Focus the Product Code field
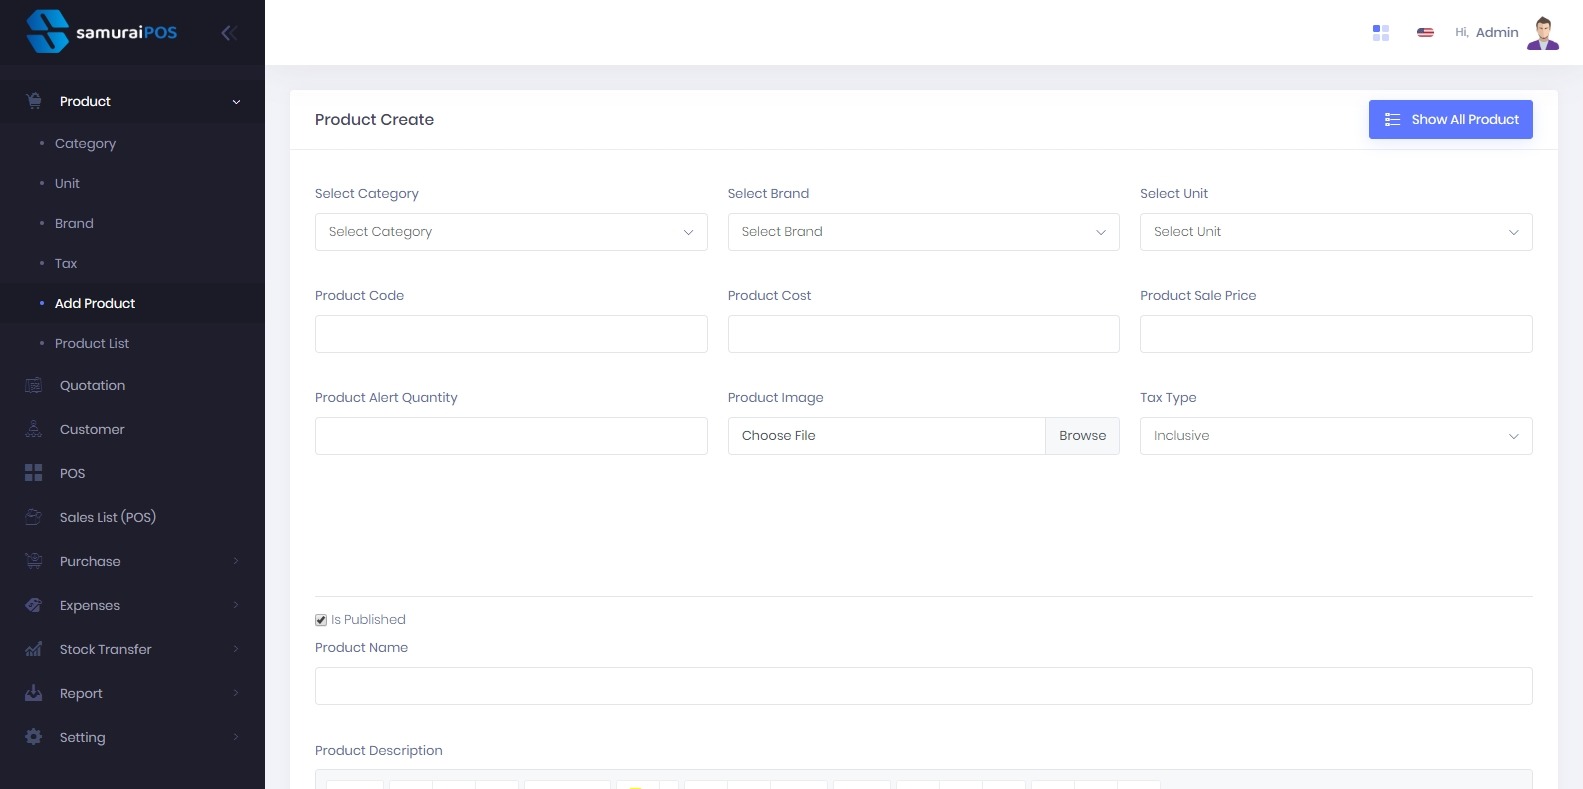Screen dimensions: 1583x789 [511, 334]
